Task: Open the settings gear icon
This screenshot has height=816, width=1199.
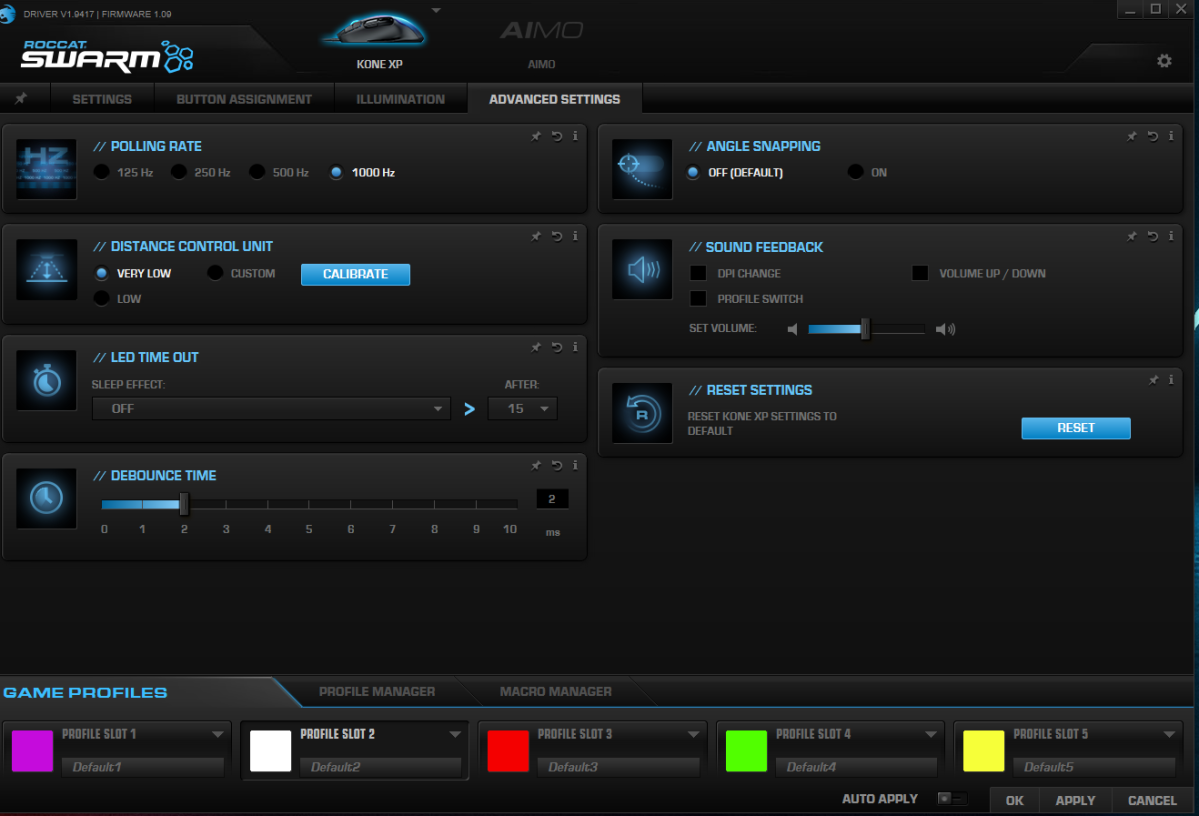Action: click(x=1164, y=60)
